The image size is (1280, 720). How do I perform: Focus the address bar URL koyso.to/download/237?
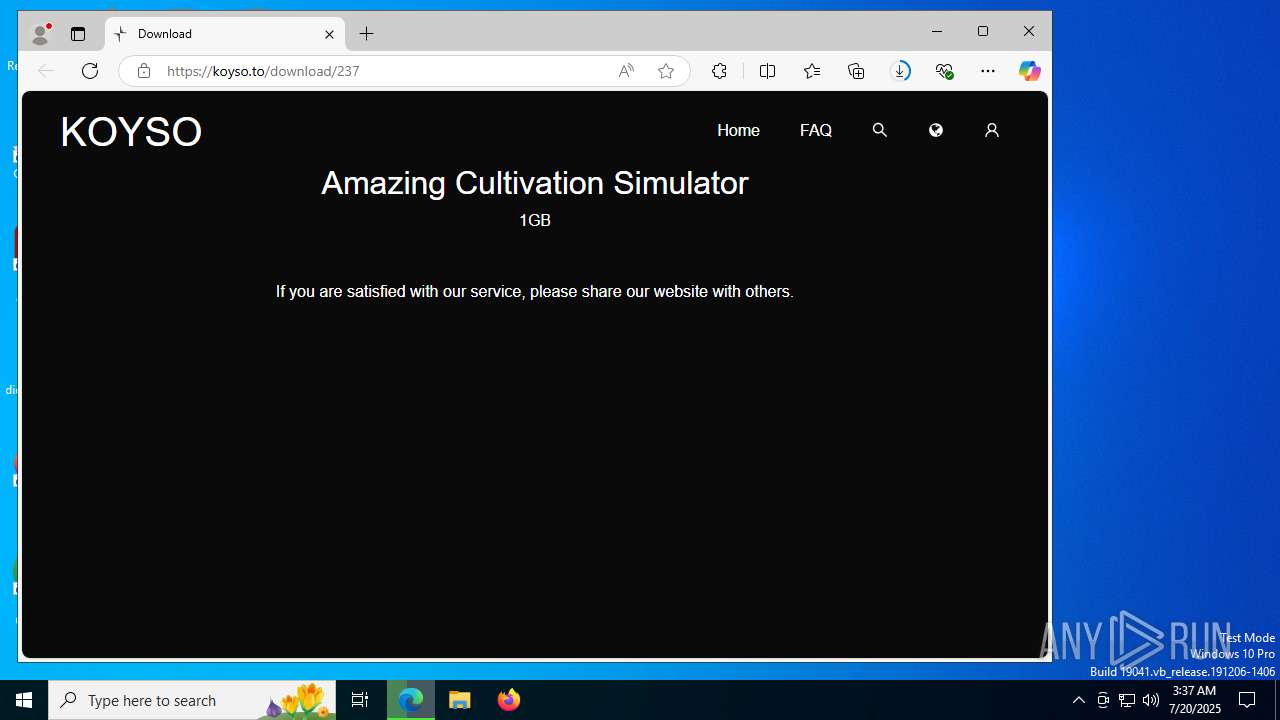[x=263, y=71]
